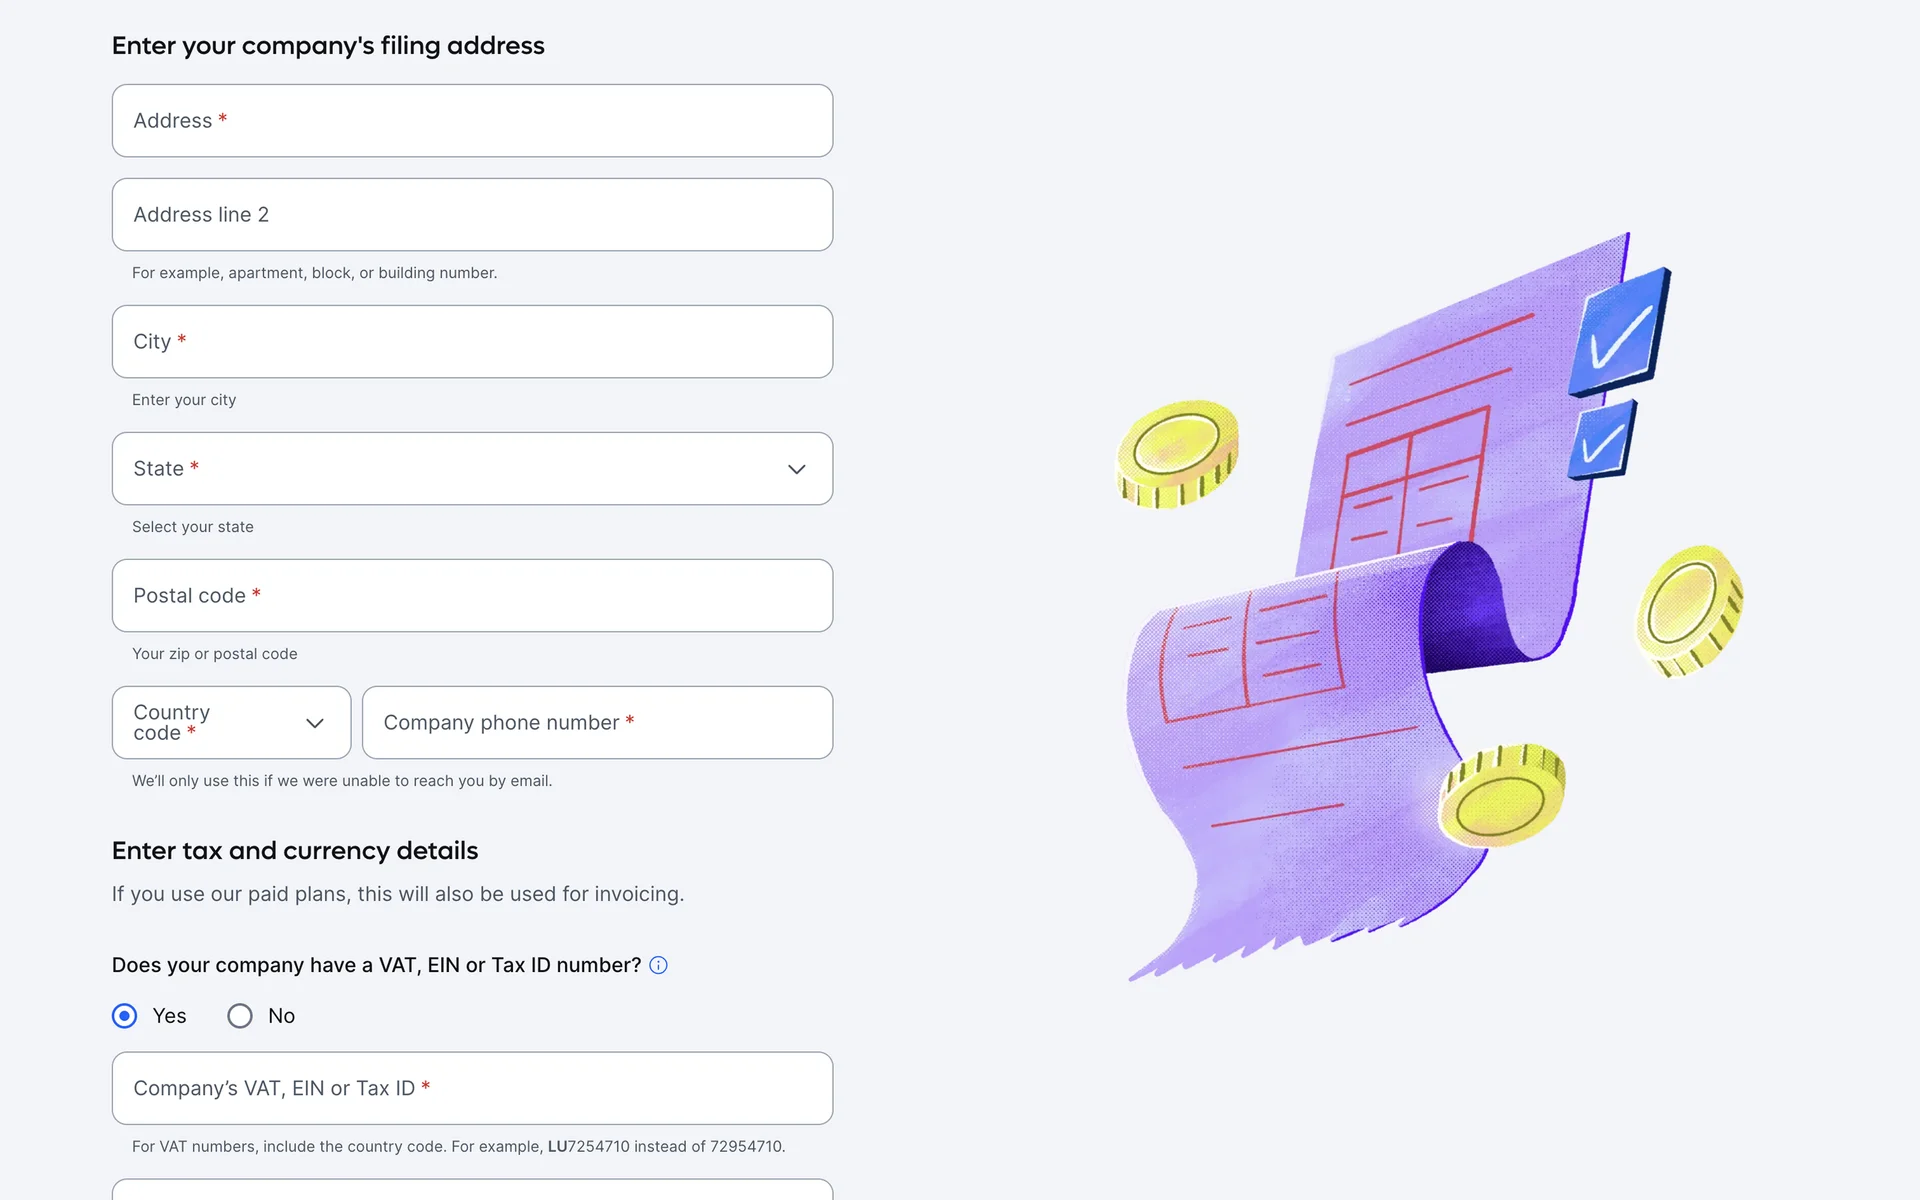Expand the Country code selector
The width and height of the screenshot is (1920, 1200).
click(231, 723)
